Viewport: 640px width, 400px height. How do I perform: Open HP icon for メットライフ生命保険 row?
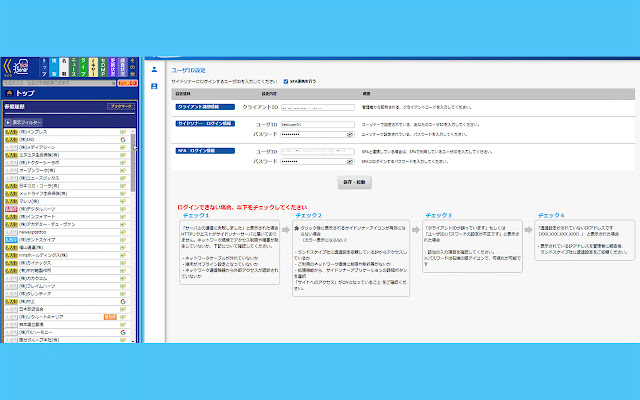(123, 193)
